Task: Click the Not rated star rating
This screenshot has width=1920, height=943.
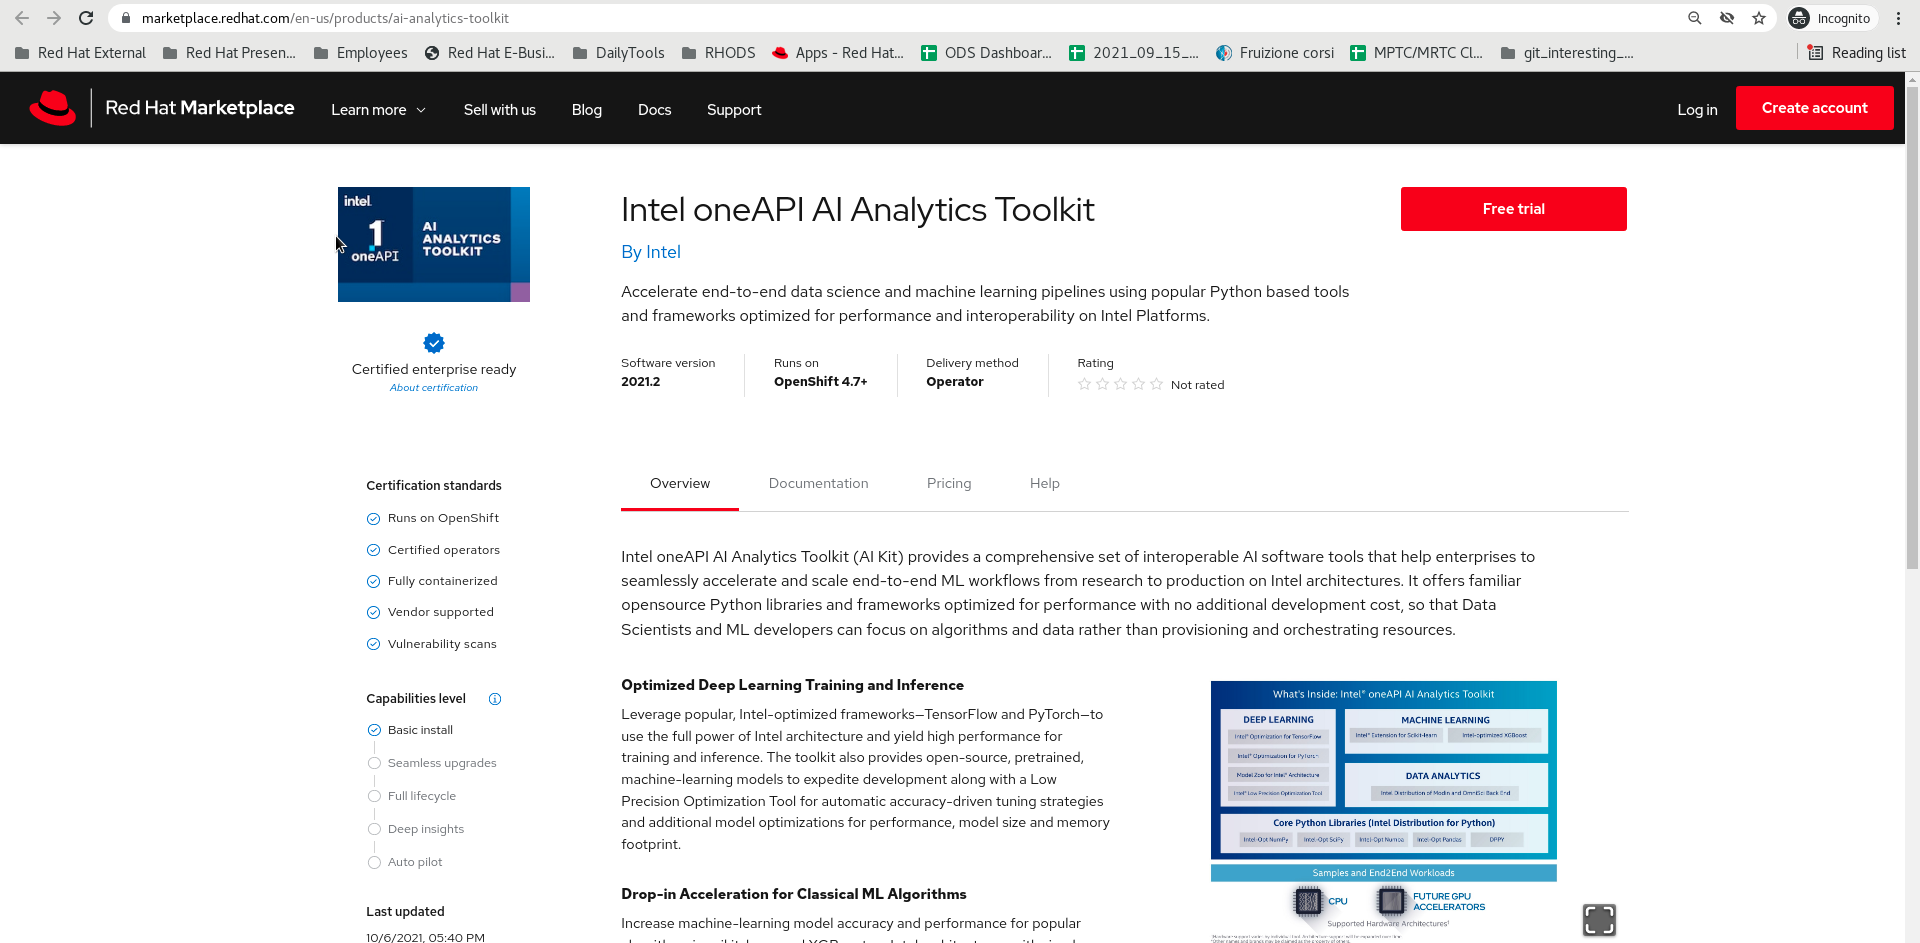Action: (1151, 384)
